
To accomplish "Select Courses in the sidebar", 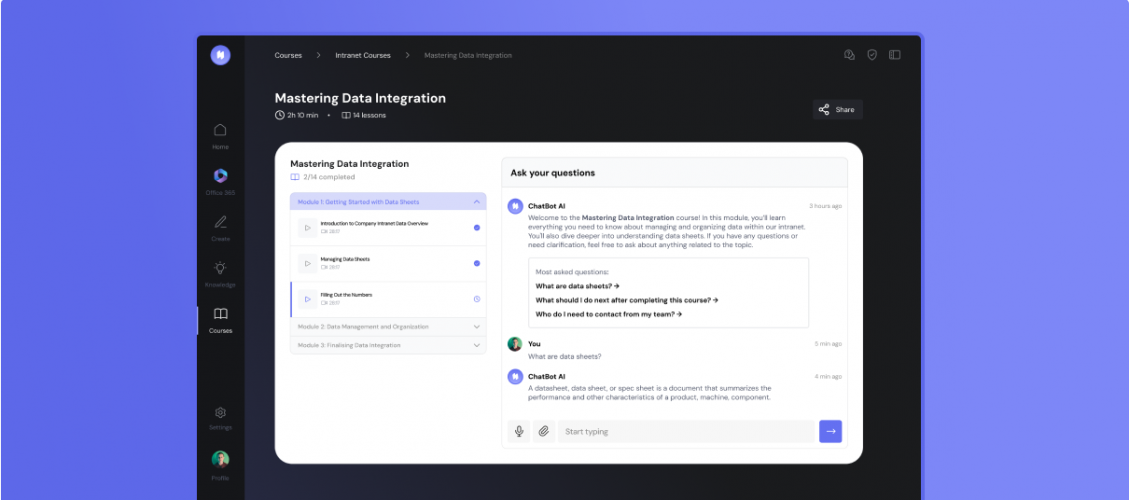I will coord(220,320).
